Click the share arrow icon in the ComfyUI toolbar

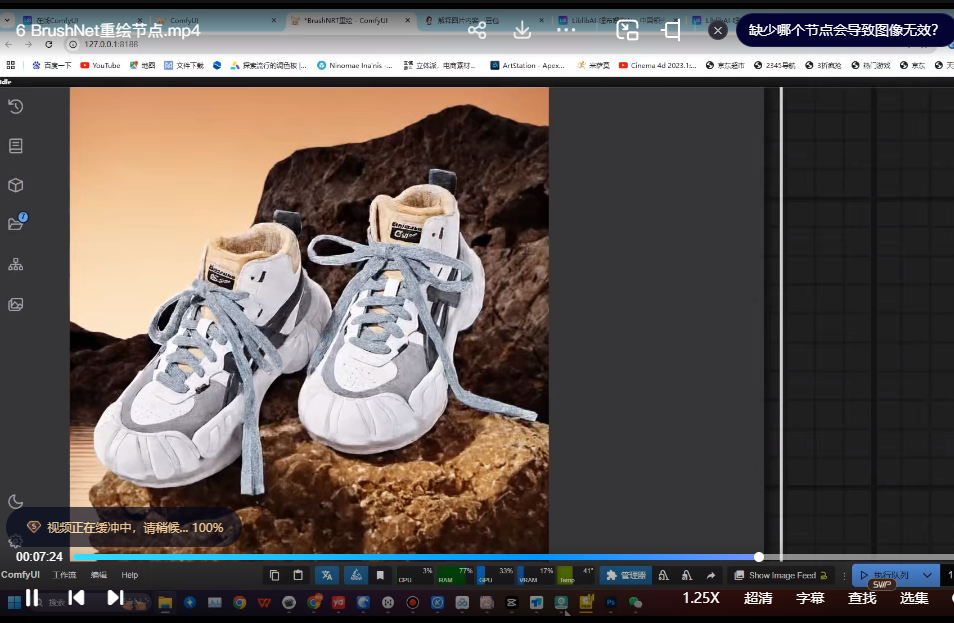coord(711,575)
